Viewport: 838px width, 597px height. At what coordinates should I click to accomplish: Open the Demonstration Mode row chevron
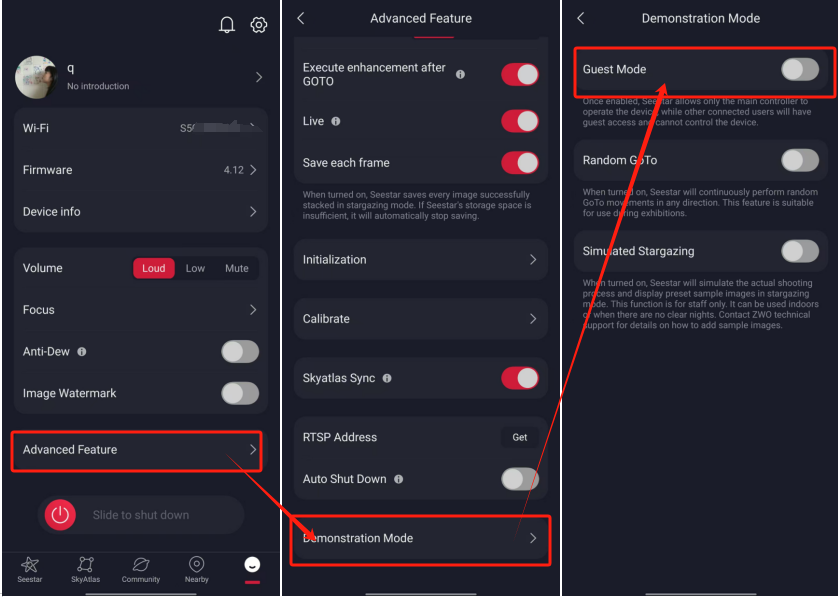533,538
